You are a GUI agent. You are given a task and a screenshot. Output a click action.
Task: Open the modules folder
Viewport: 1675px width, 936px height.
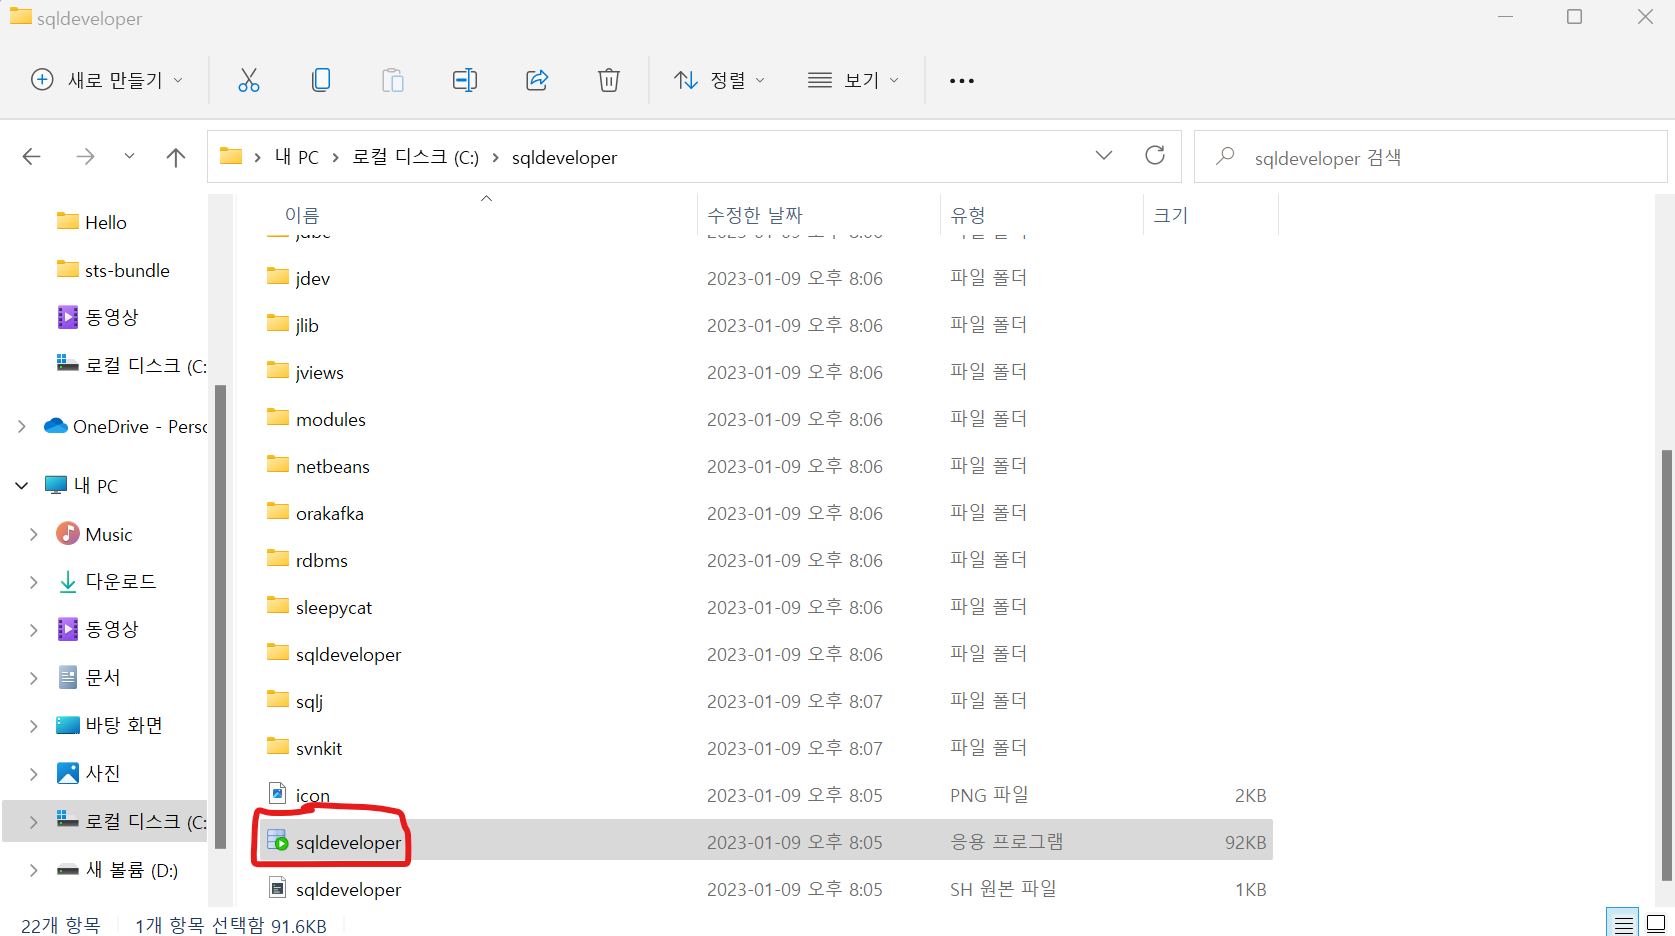pos(765,419)
